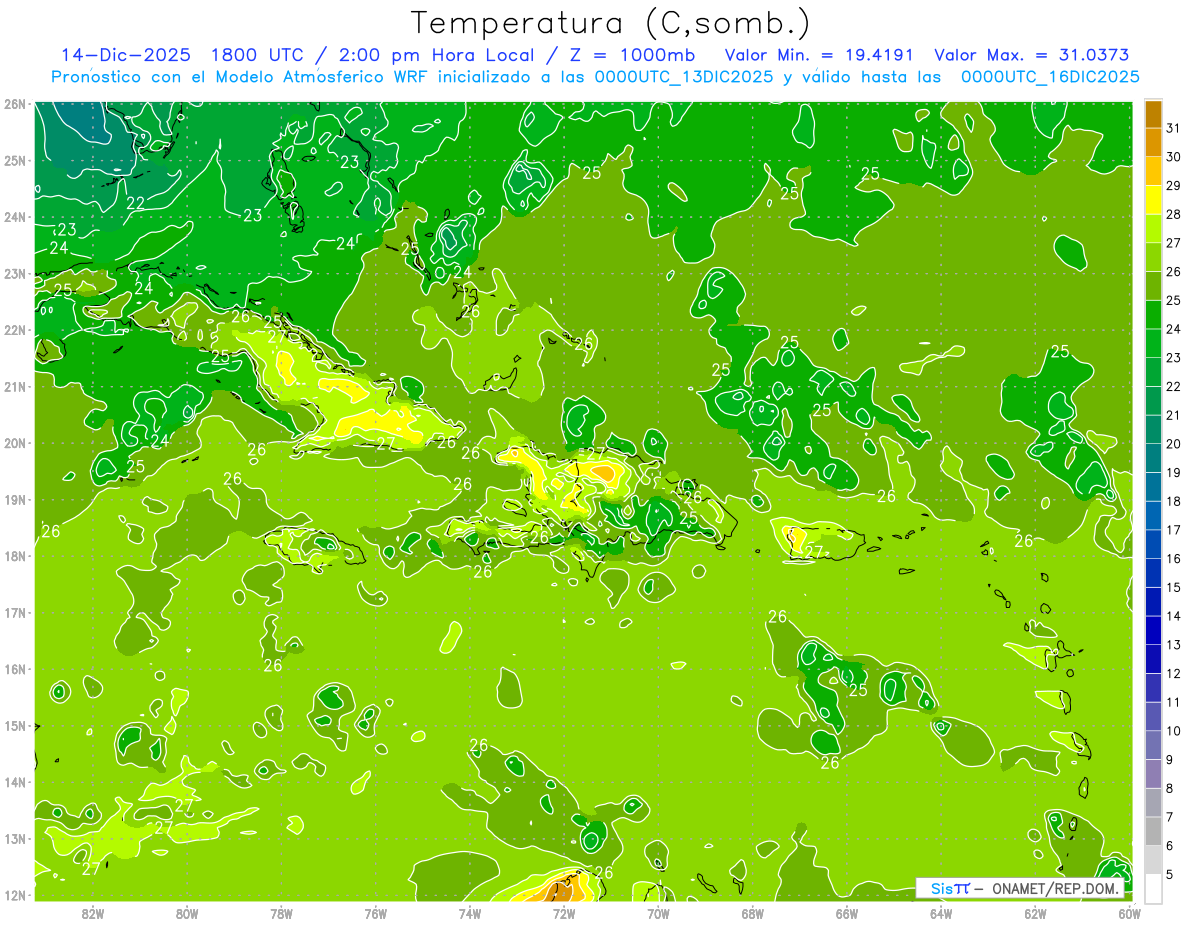1200x927 pixels.
Task: Click the '13N' latitude axis label
Action: [x=14, y=838]
